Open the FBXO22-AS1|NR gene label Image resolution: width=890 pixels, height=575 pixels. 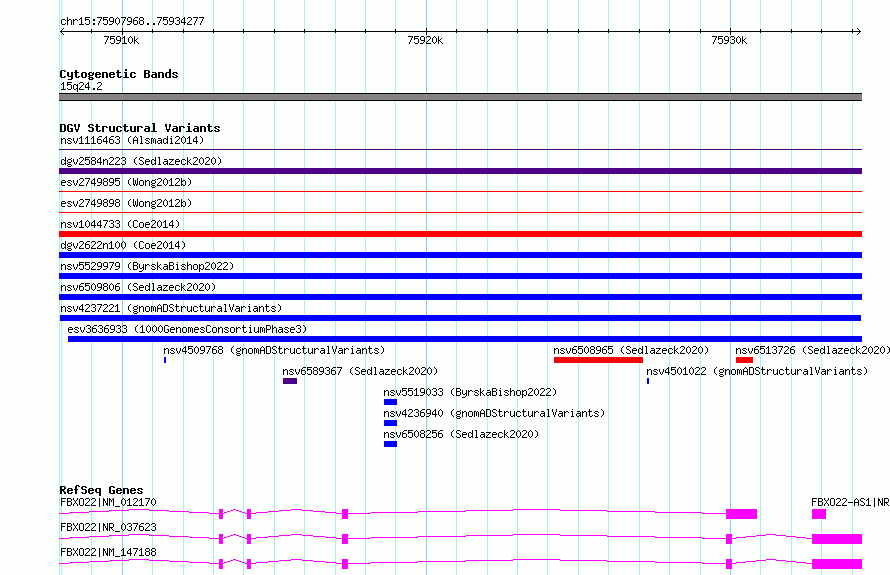[850, 502]
